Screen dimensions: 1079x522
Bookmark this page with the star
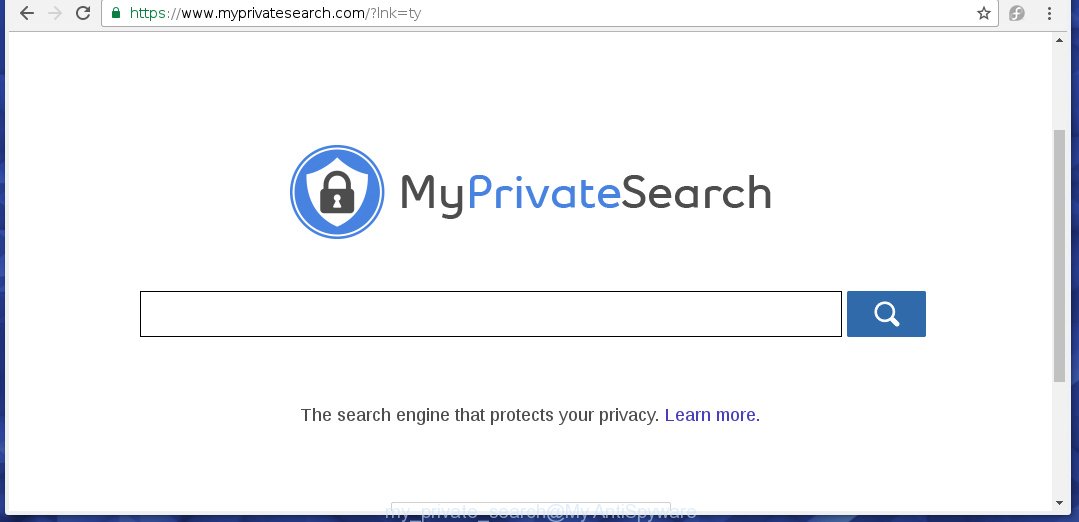984,13
